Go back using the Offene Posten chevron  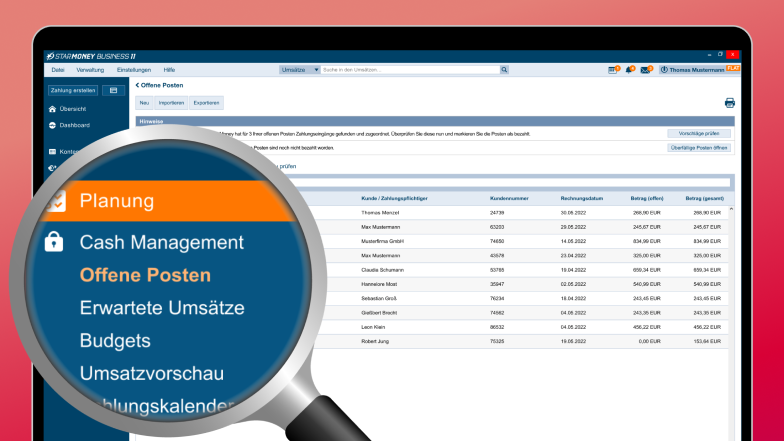coord(137,85)
